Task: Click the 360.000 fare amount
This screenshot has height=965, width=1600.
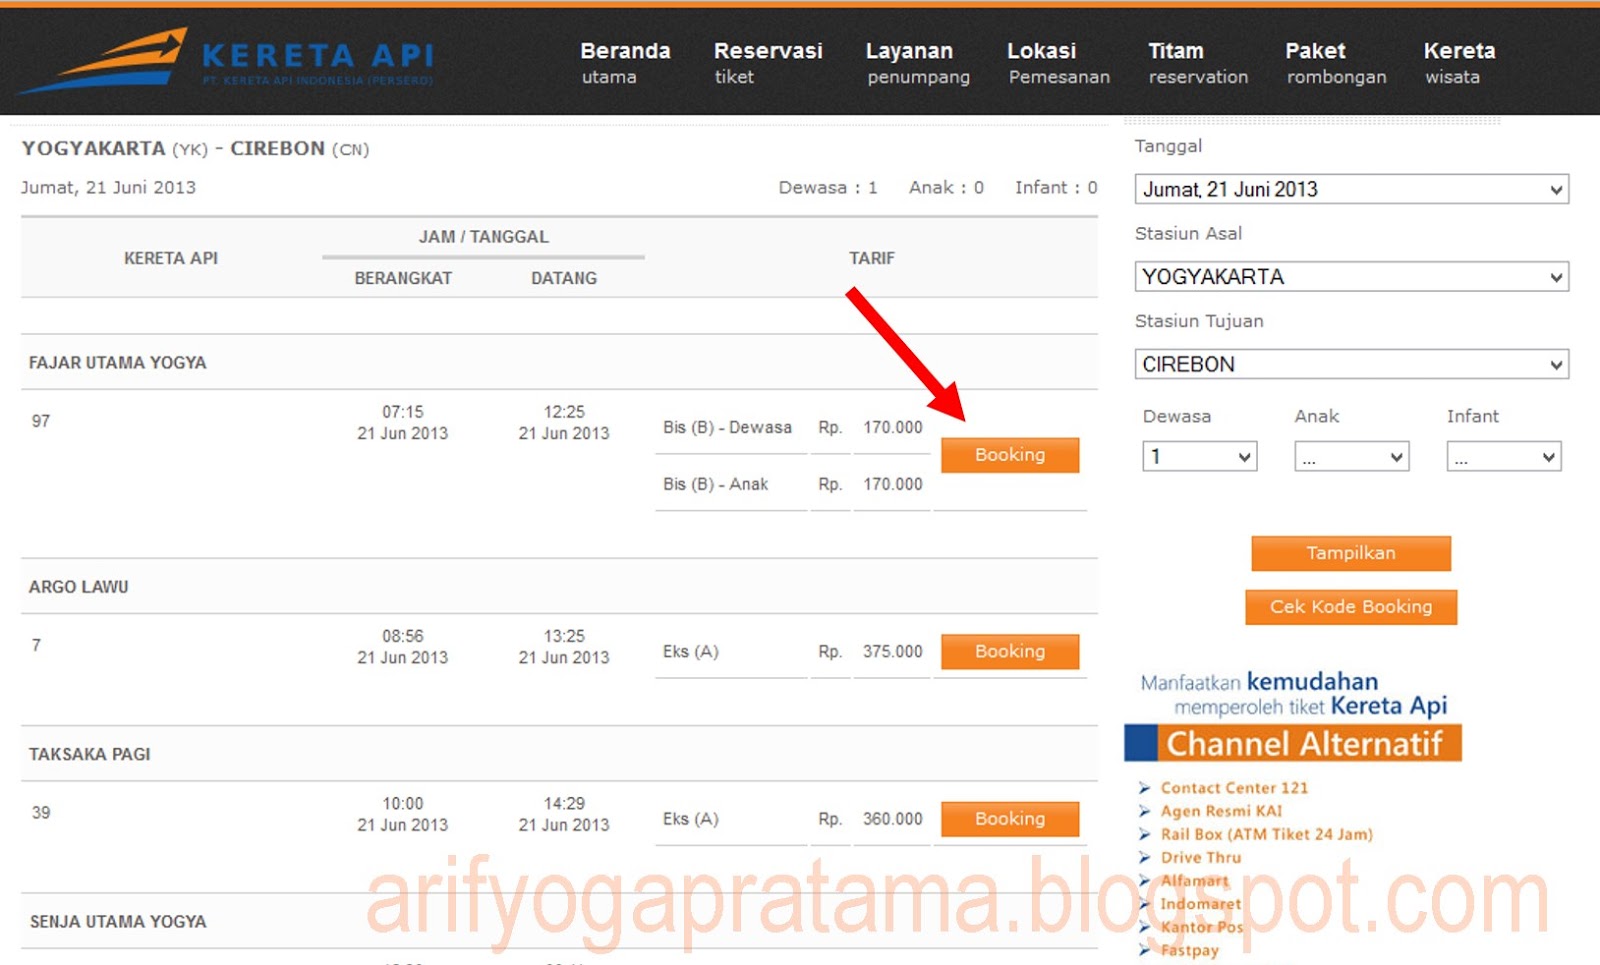Action: (893, 819)
